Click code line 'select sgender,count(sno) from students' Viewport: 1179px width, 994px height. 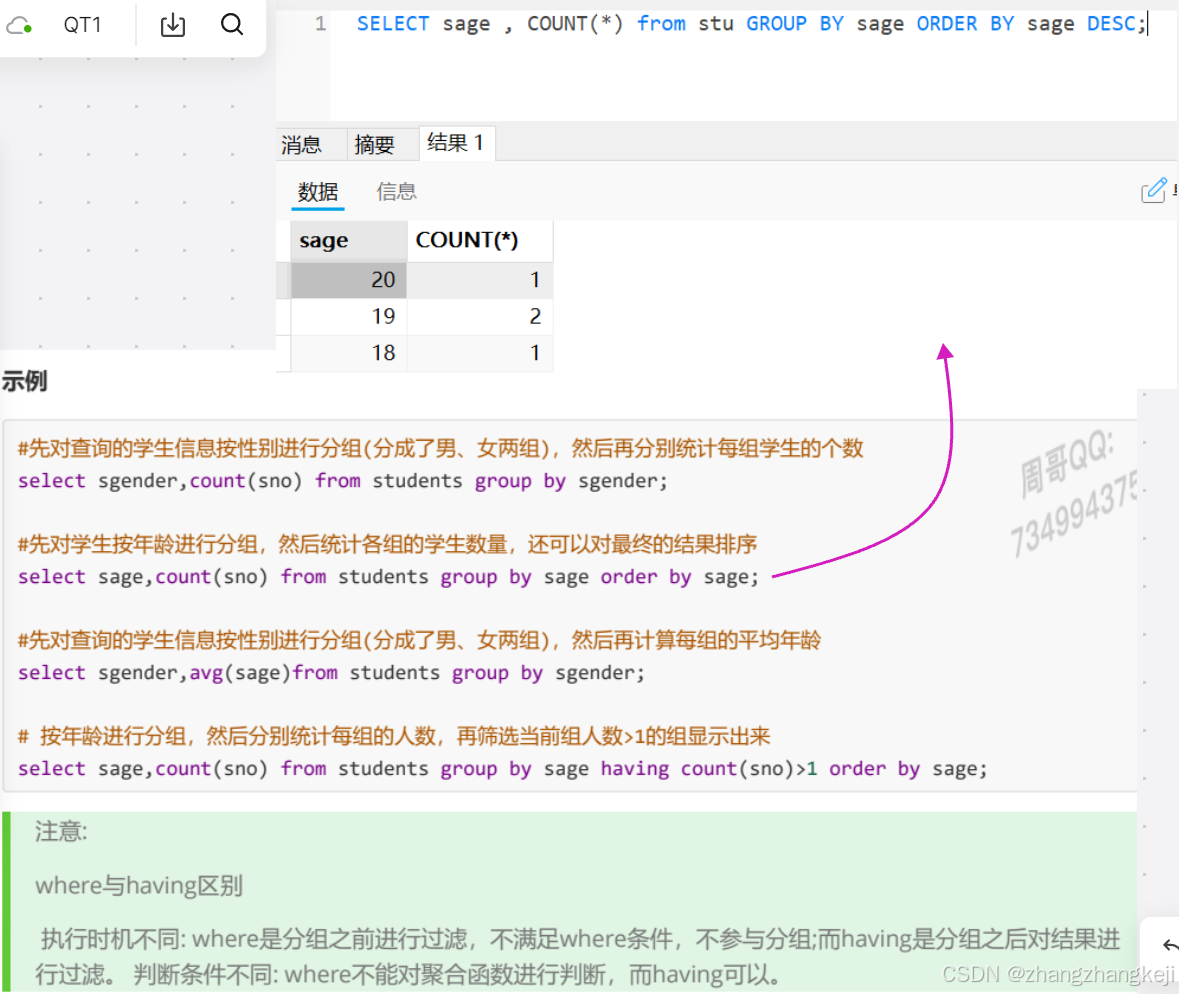click(x=342, y=481)
